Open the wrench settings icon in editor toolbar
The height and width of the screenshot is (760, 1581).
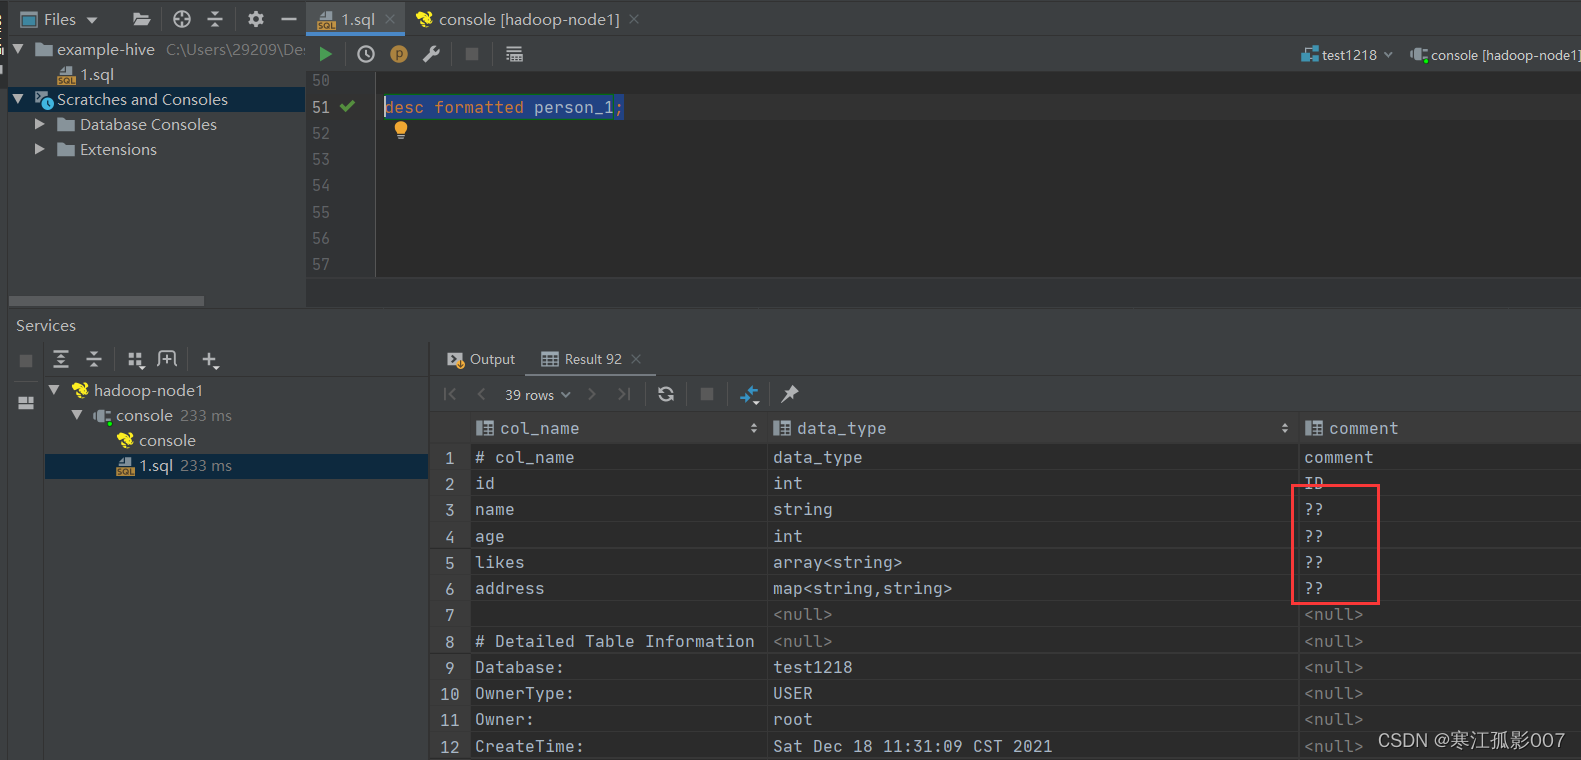point(431,54)
